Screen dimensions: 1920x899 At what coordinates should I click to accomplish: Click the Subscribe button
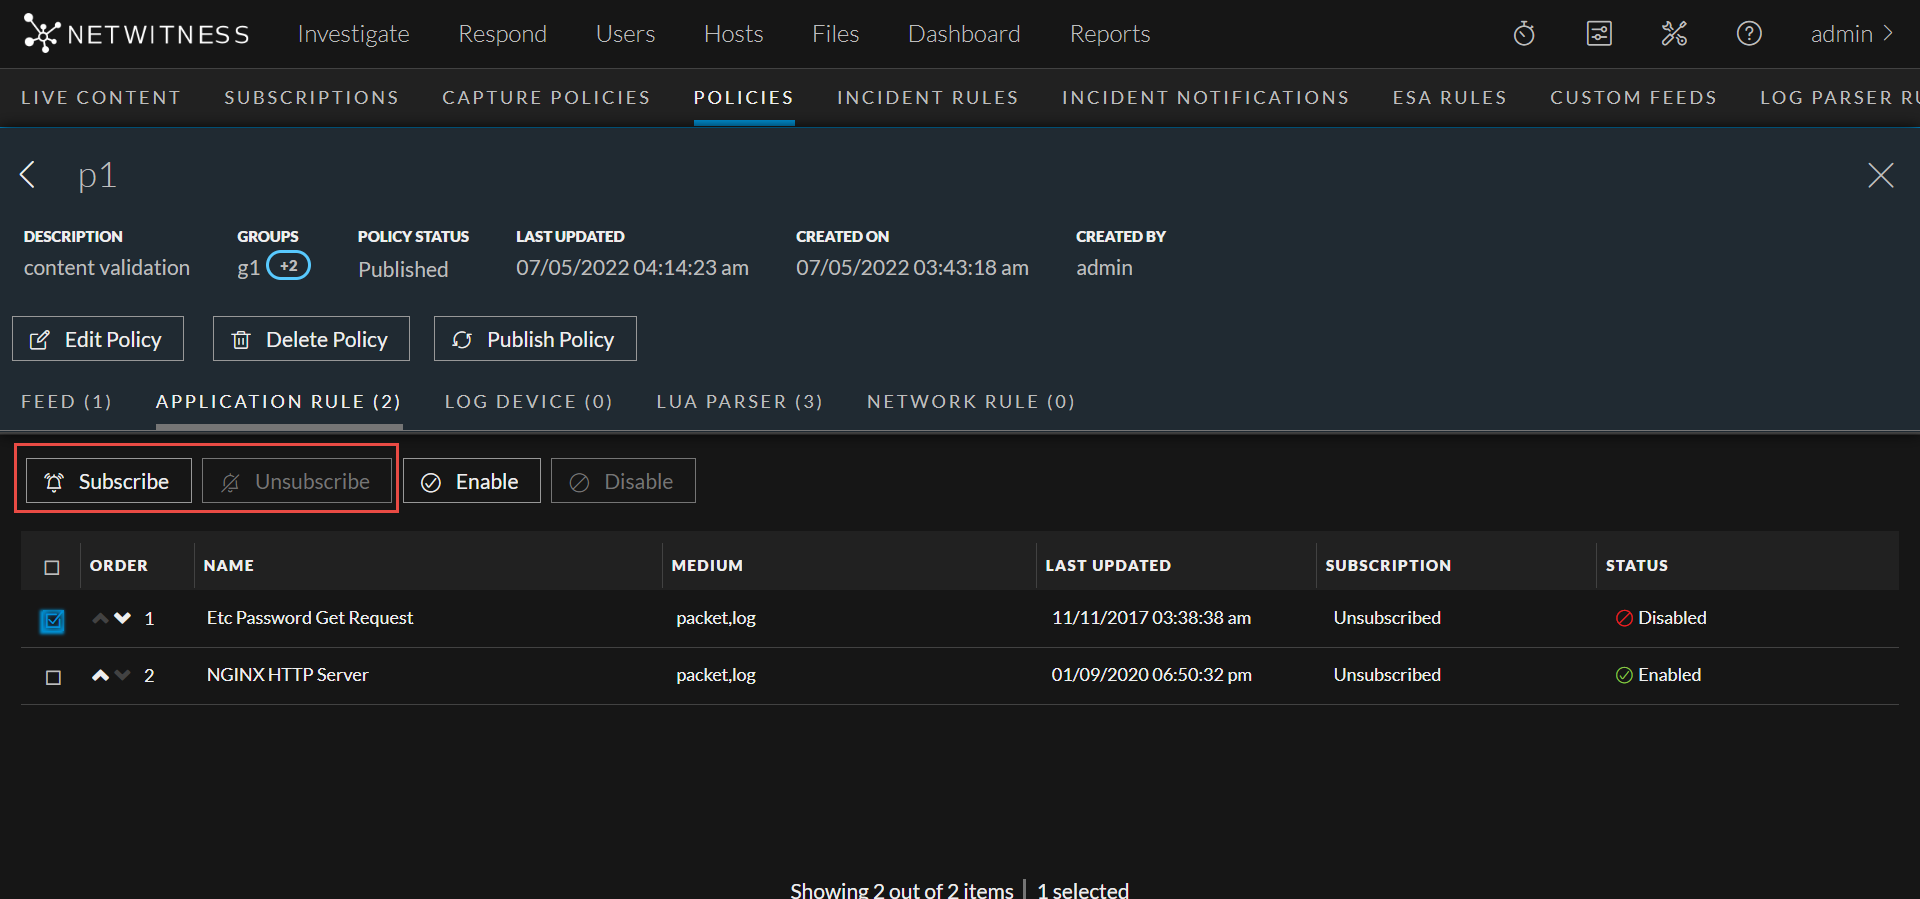click(x=108, y=481)
